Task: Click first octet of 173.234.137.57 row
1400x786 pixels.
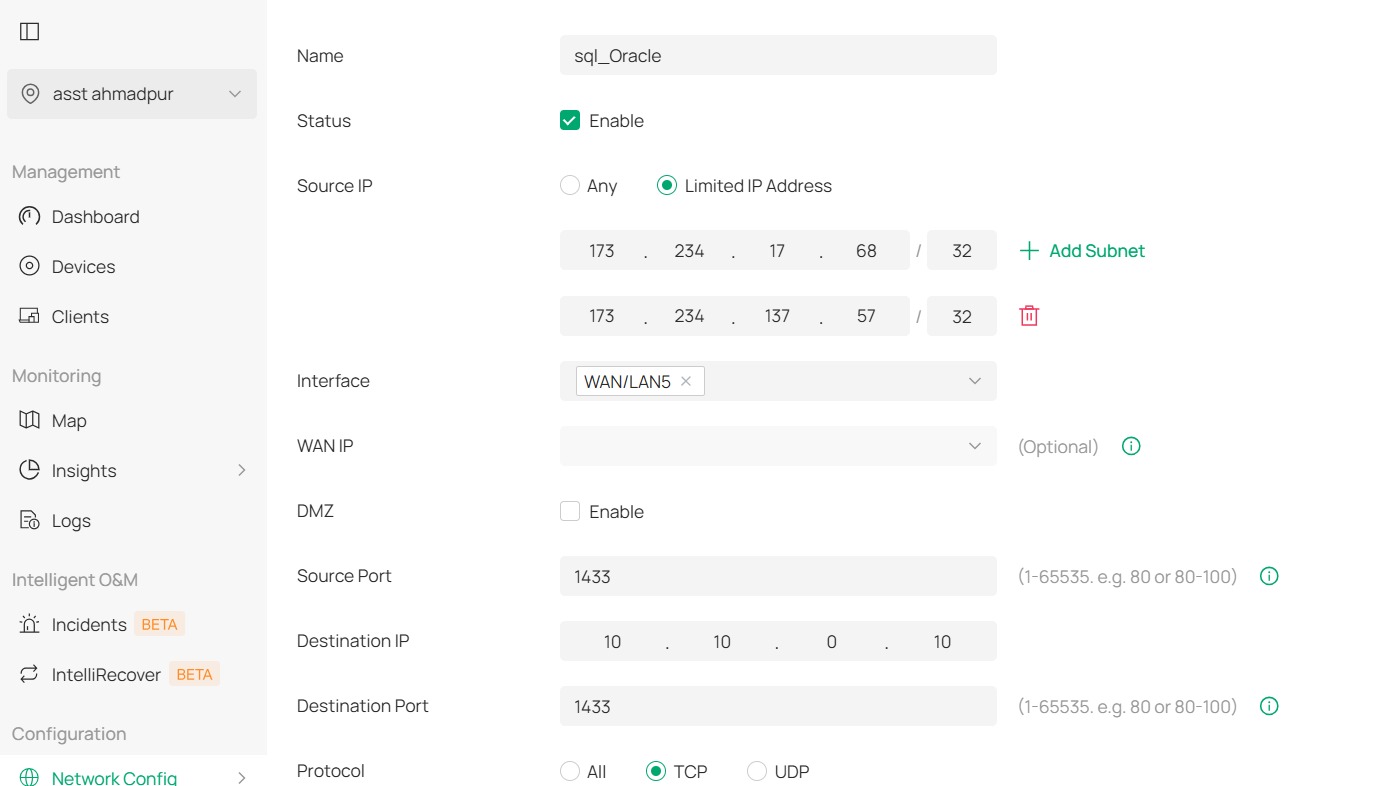Action: pos(602,316)
